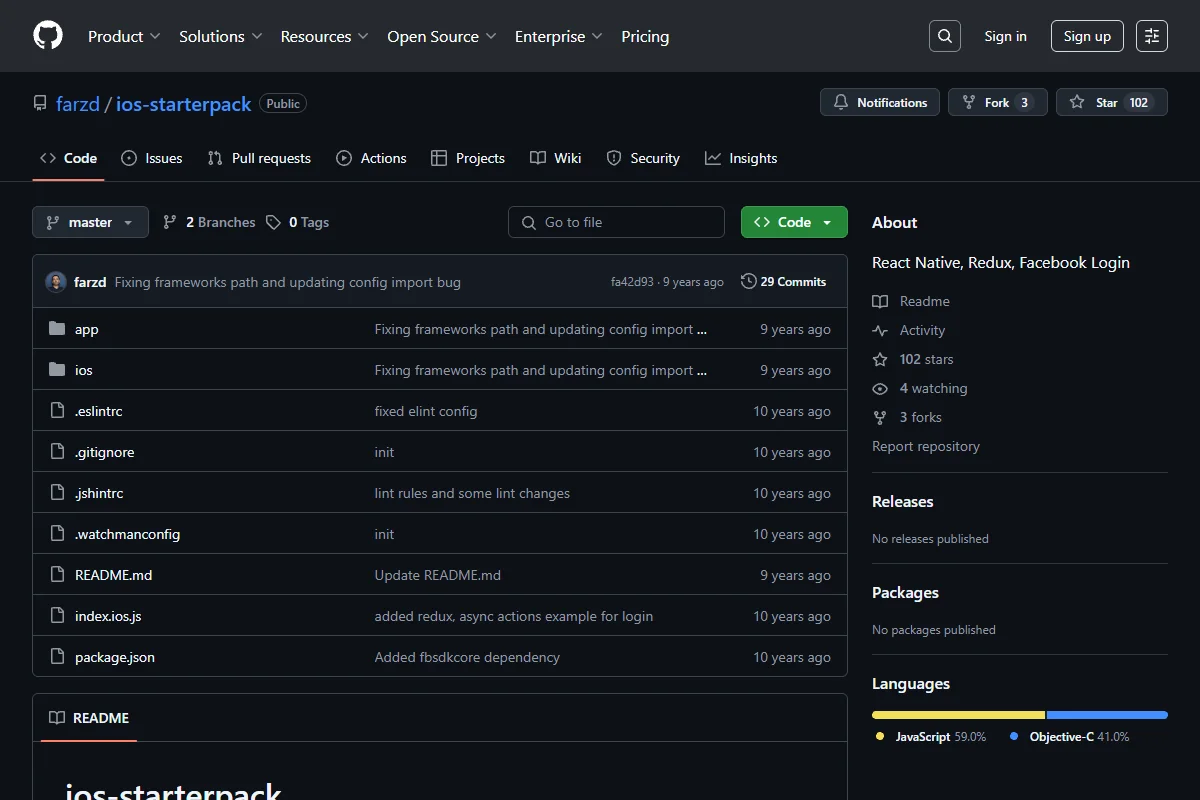Click farzd's avatar in latest commit
The width and height of the screenshot is (1200, 800).
point(56,282)
